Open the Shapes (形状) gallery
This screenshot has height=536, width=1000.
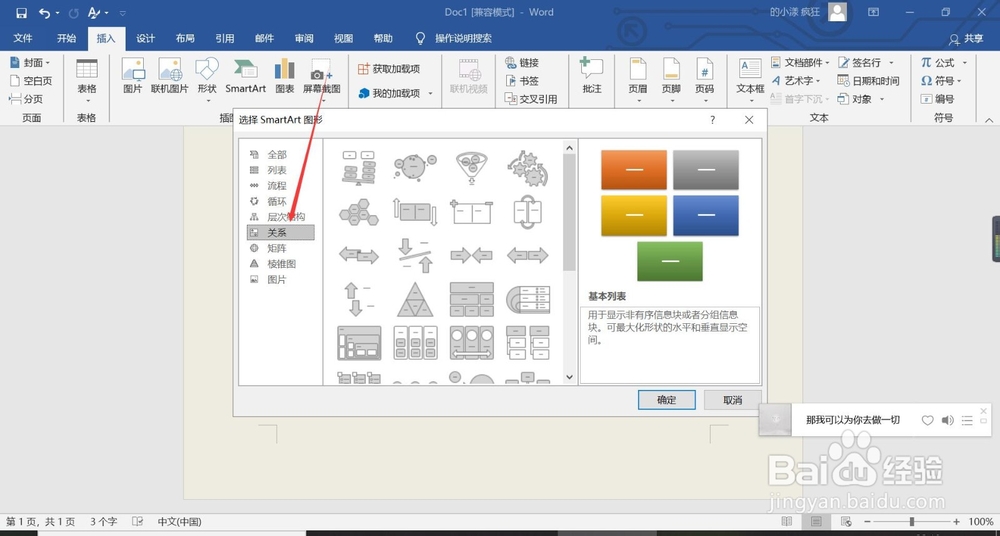click(207, 79)
